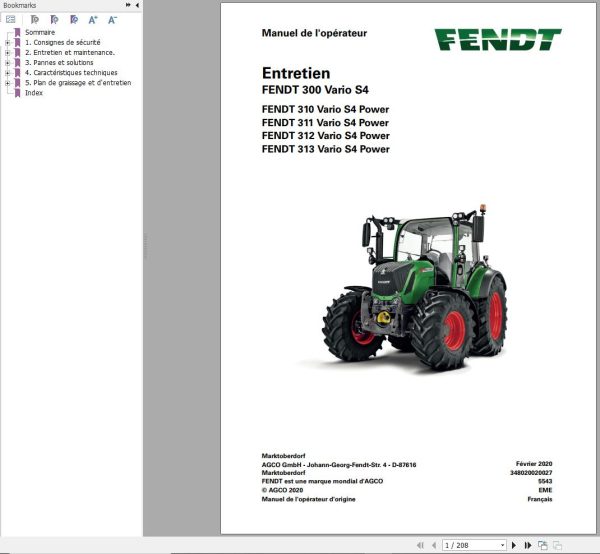Click the Sommaire bookmark ribbon icon

pyautogui.click(x=17, y=33)
